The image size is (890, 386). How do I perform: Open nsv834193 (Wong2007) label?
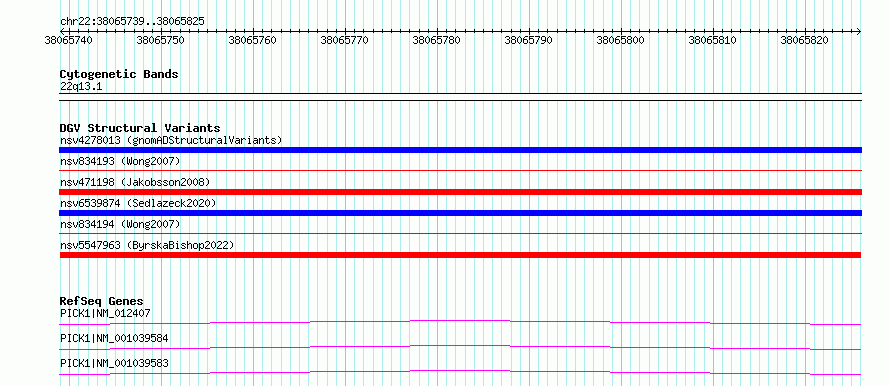[x=120, y=161]
